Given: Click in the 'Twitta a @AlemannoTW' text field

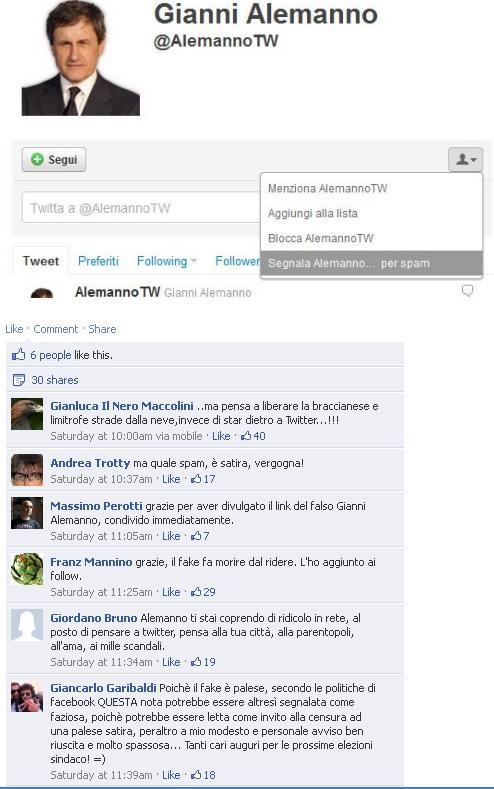Looking at the screenshot, I should (141, 208).
